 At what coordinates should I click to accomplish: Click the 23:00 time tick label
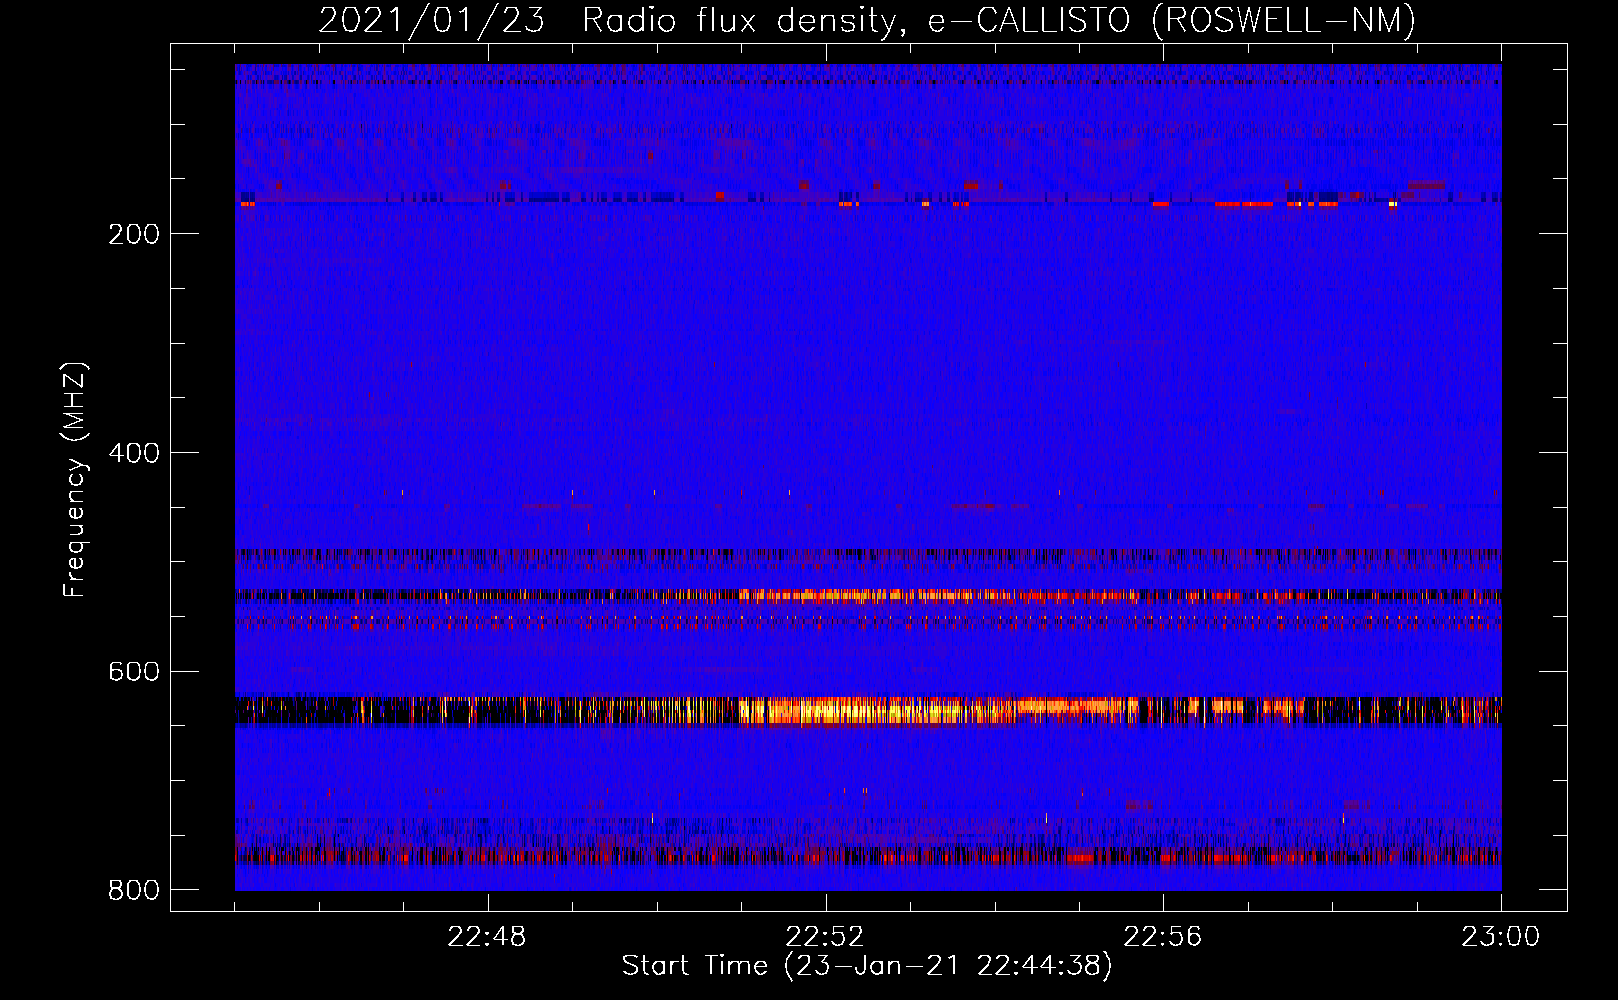click(x=1500, y=937)
